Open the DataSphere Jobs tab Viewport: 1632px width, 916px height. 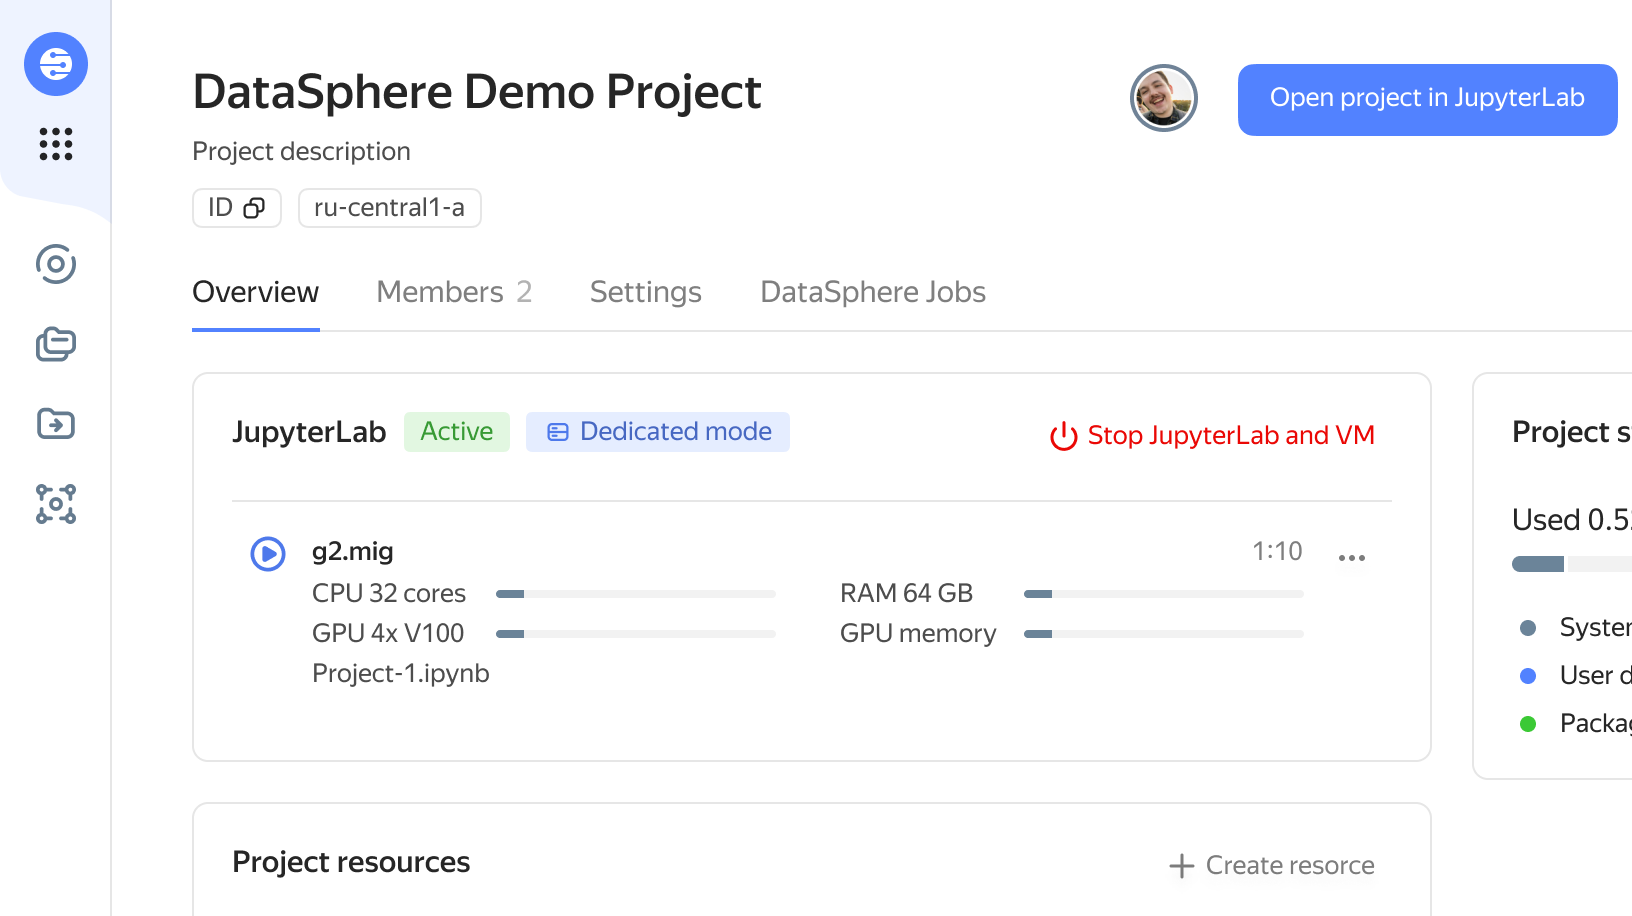873,292
